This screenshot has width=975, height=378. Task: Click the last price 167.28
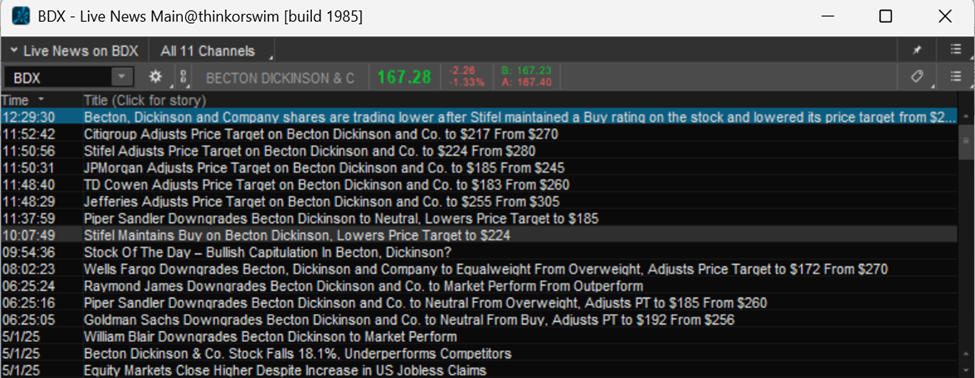tap(404, 77)
